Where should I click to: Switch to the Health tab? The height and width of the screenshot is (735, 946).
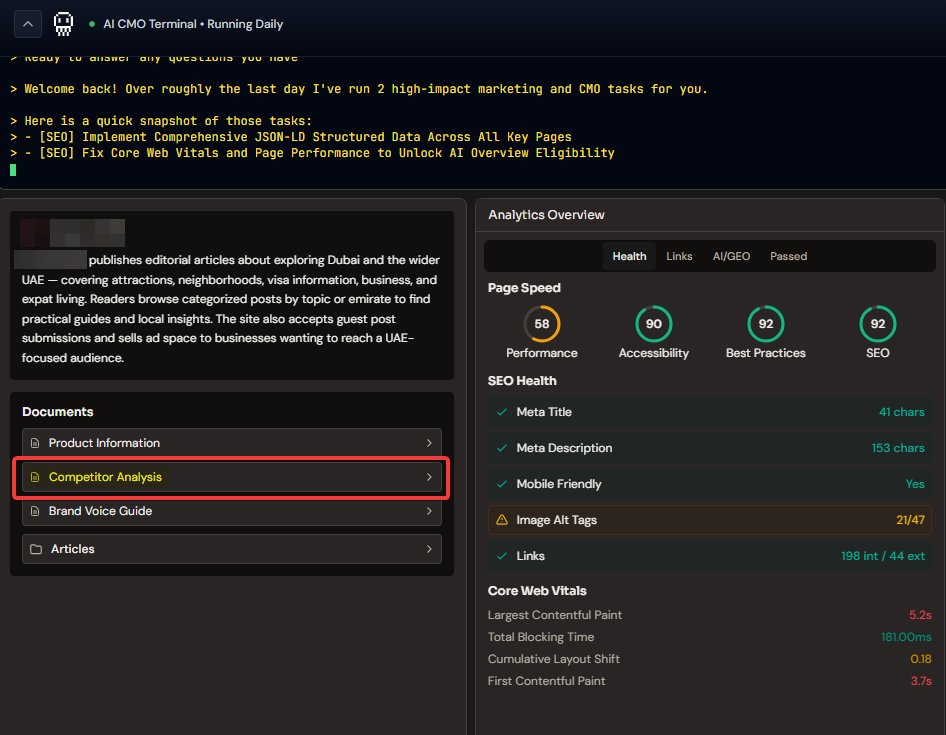pos(629,256)
